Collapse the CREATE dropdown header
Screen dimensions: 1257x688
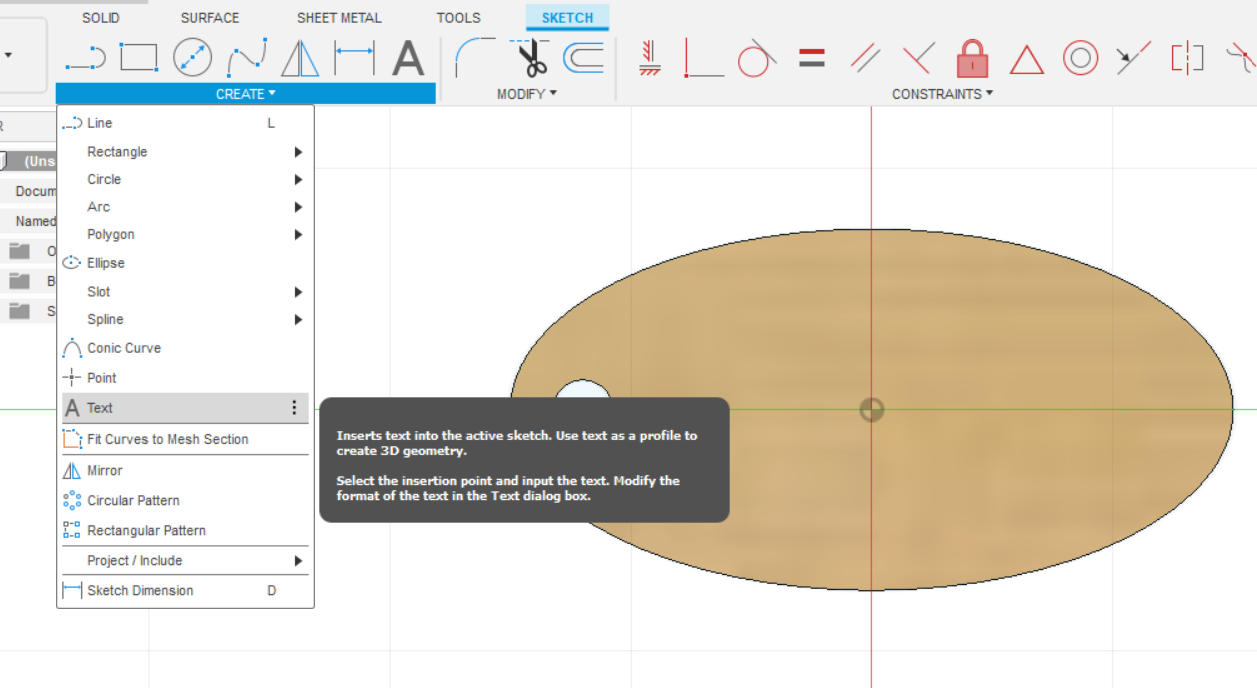tap(246, 94)
